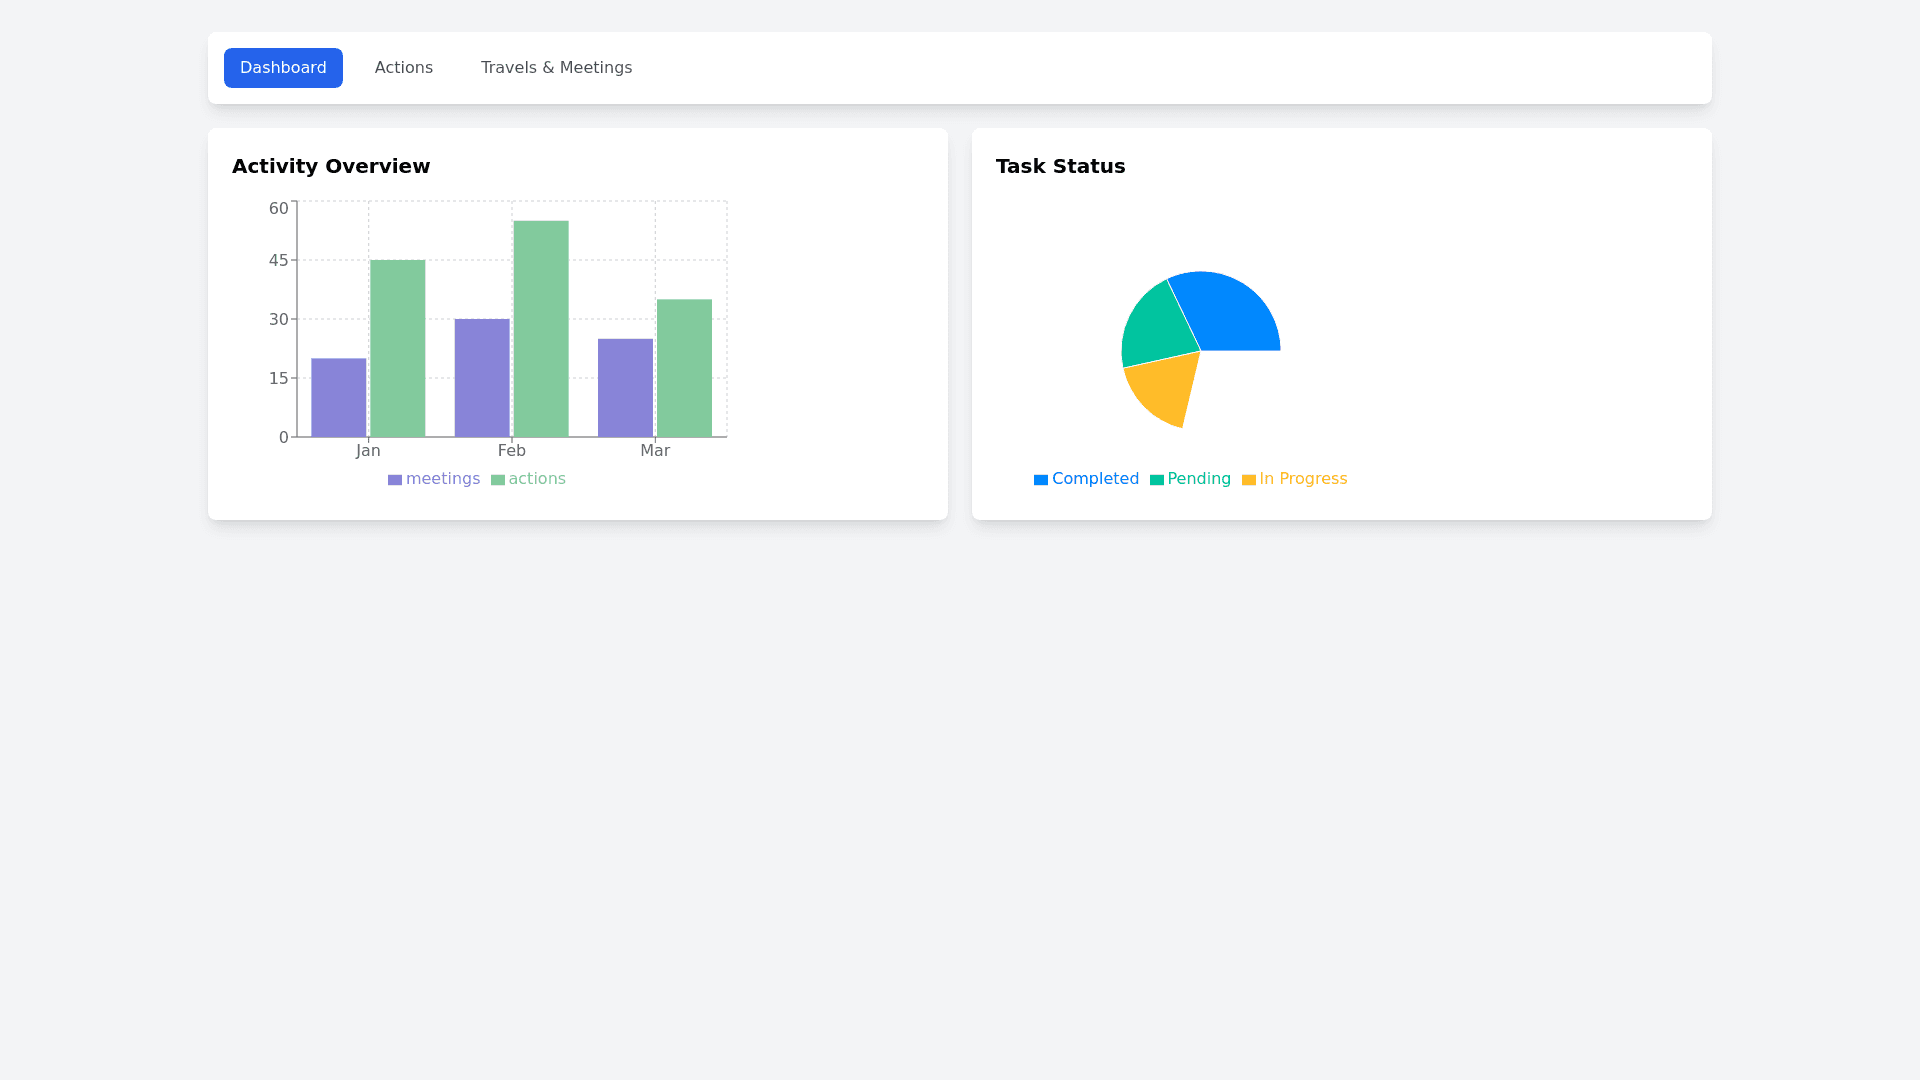Click the tallest February actions bar
This screenshot has height=1080, width=1920.
[541, 328]
